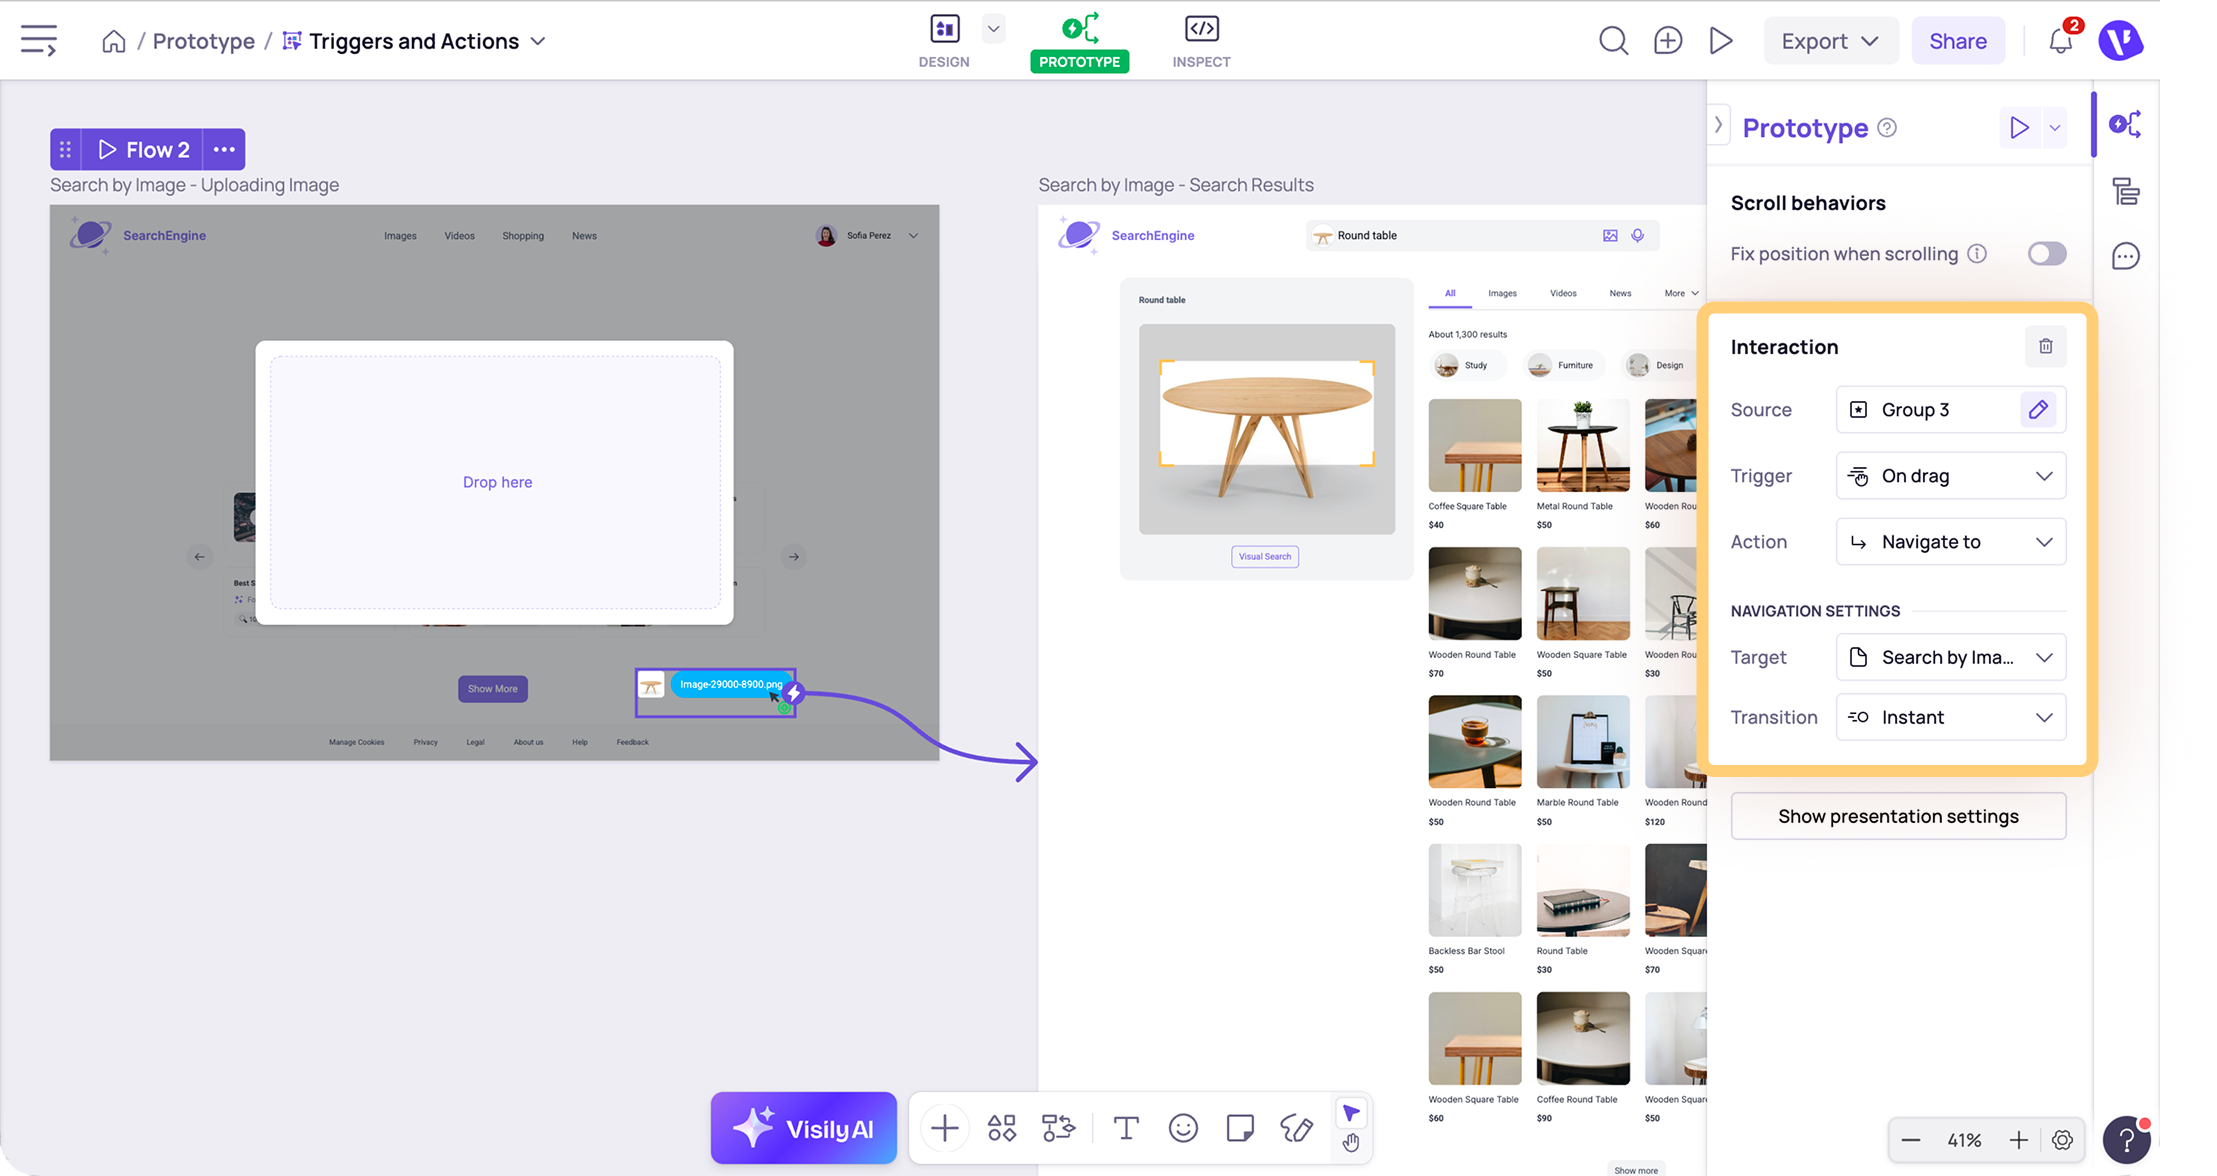
Task: Click Show presentation settings button
Action: click(1898, 816)
